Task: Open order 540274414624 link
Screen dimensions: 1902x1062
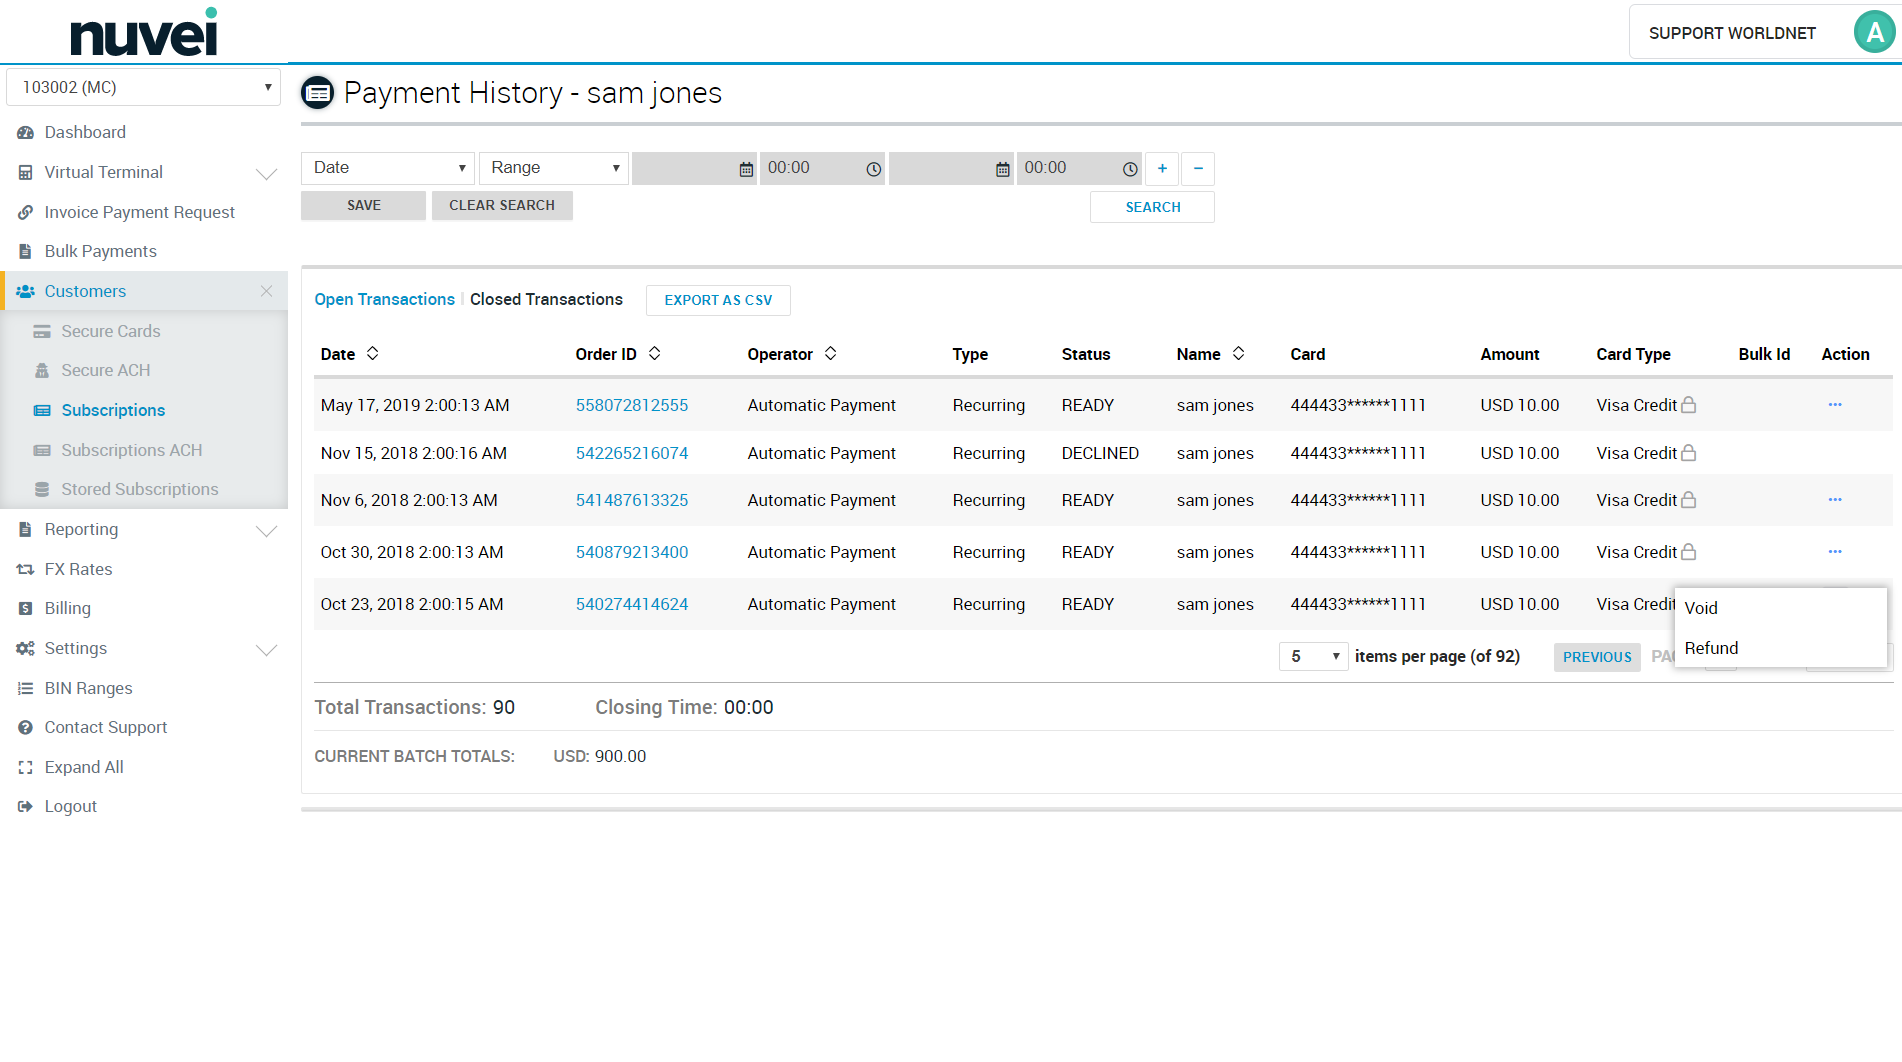Action: tap(632, 604)
